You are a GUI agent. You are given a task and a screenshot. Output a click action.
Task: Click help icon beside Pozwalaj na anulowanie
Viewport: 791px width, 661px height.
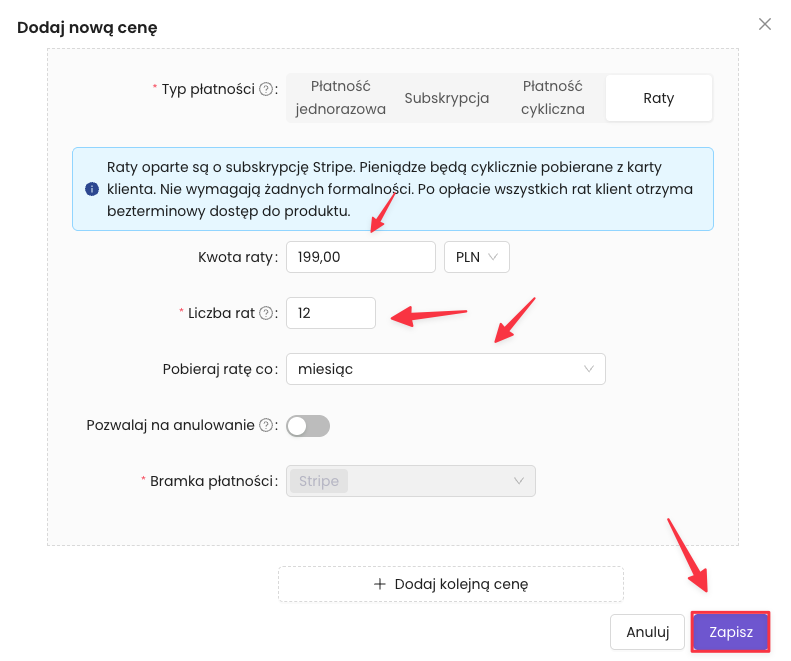pyautogui.click(x=266, y=425)
